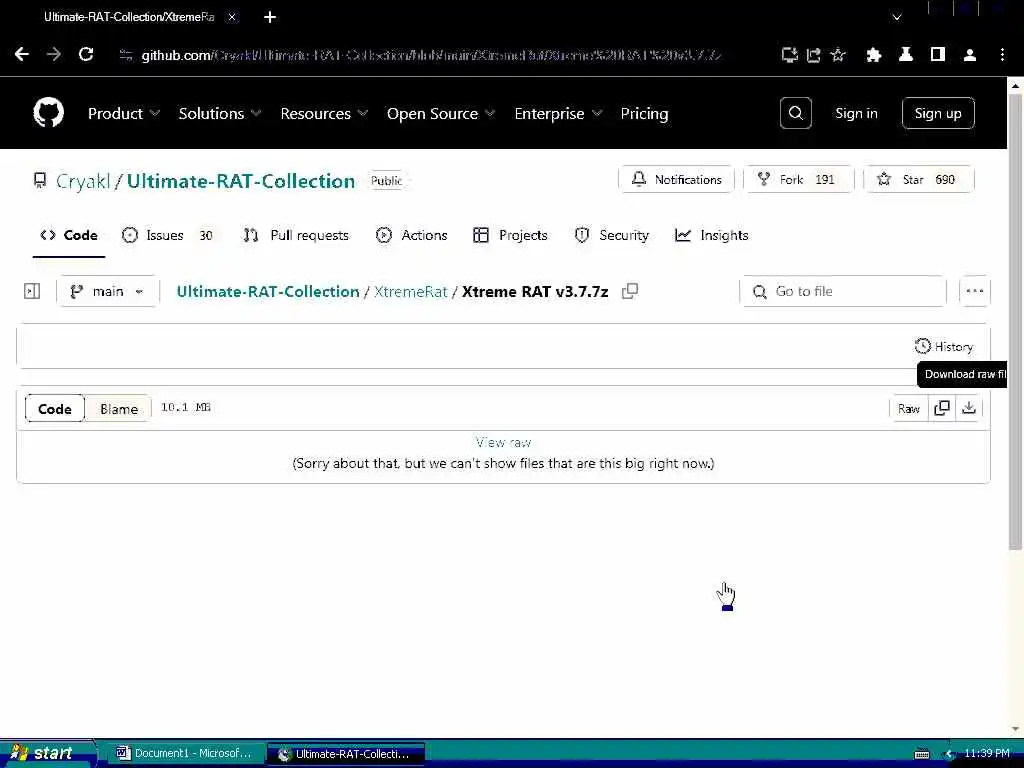Click the Sign up button

938,114
